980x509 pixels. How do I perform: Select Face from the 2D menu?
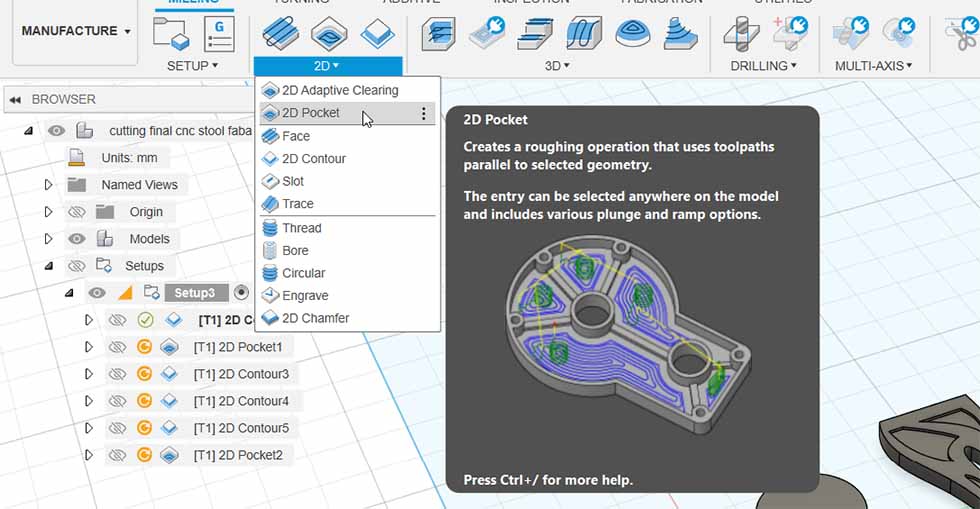point(348,136)
